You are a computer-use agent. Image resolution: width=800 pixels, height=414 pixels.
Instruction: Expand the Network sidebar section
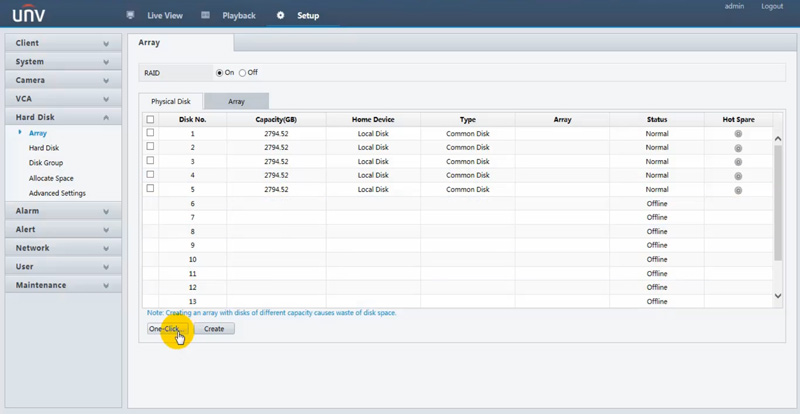pos(63,248)
